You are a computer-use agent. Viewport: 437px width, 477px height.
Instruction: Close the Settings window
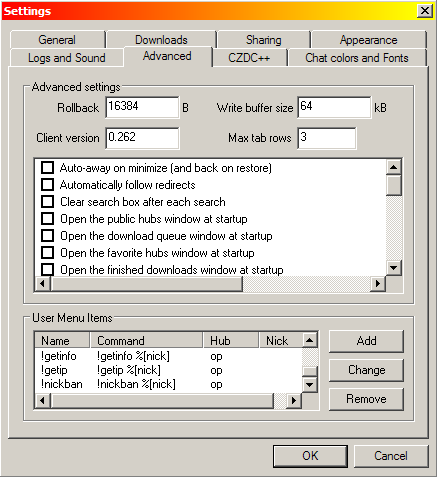coord(425,11)
